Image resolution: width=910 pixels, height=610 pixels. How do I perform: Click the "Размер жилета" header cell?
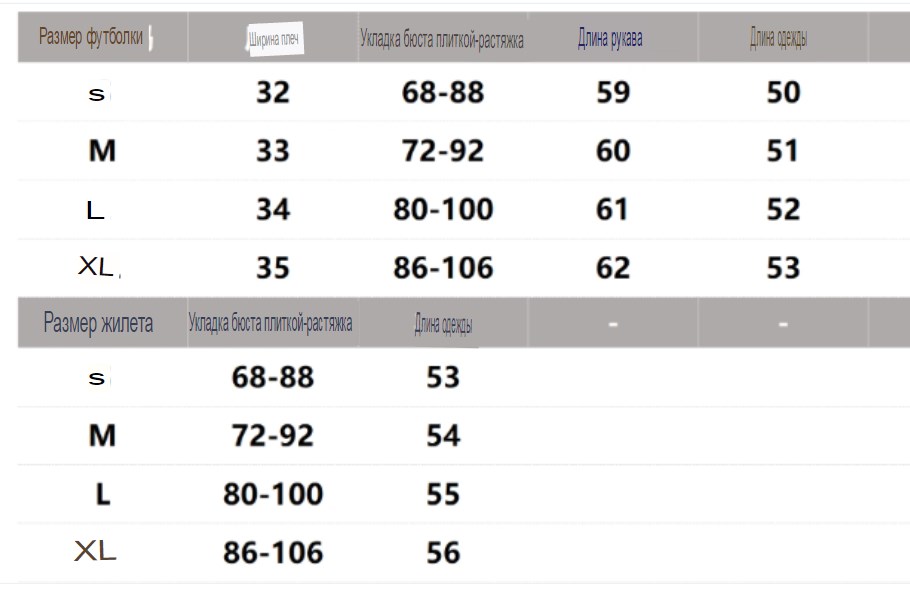point(98,323)
